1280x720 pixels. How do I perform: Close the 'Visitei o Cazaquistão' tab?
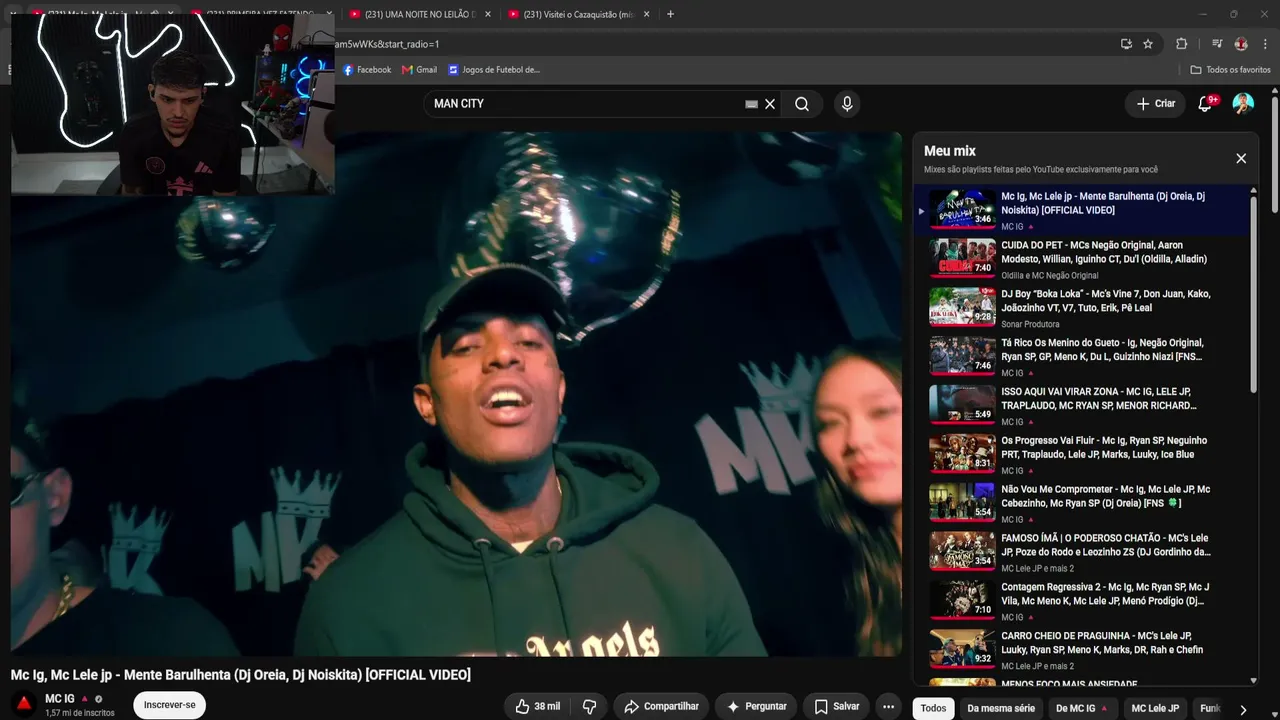tap(647, 14)
